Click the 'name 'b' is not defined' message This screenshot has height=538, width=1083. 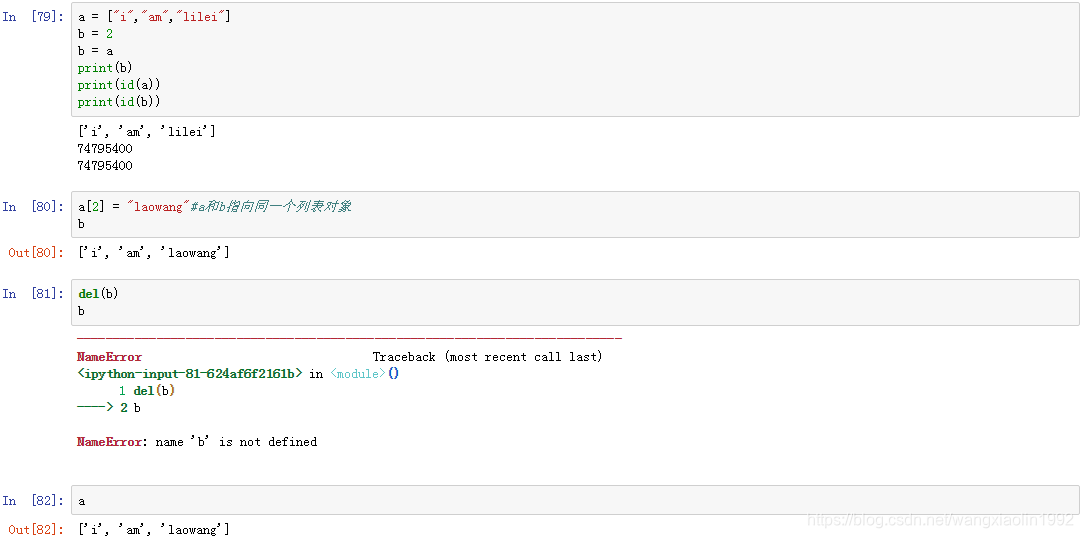pos(236,442)
